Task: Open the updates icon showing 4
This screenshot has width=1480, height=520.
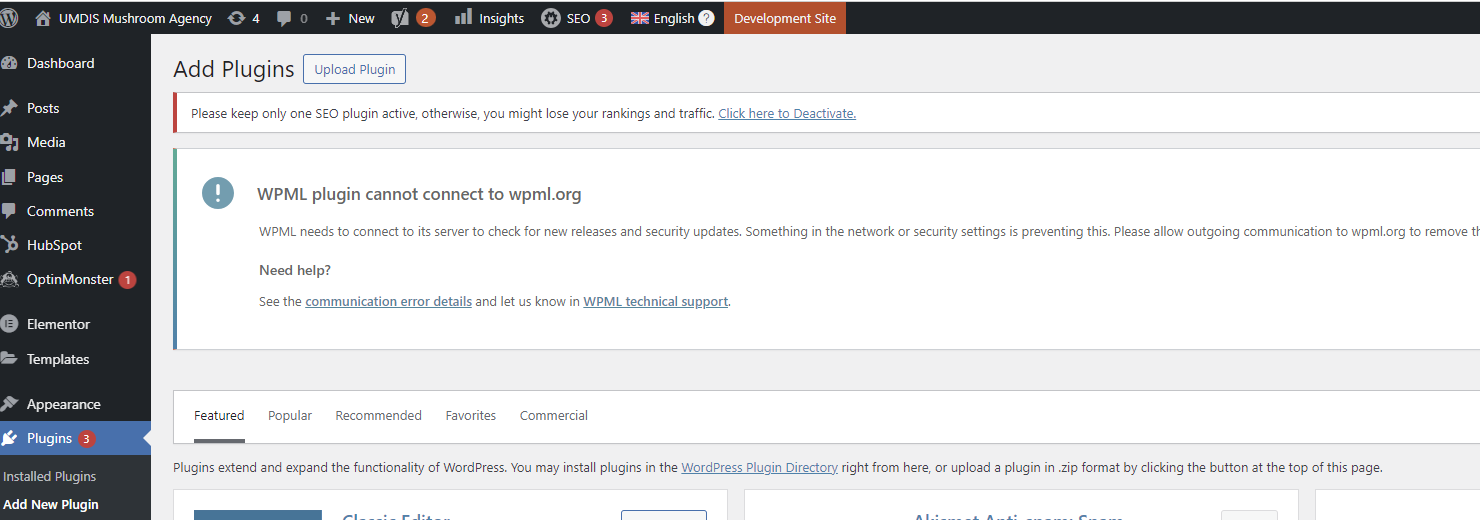Action: coord(236,18)
